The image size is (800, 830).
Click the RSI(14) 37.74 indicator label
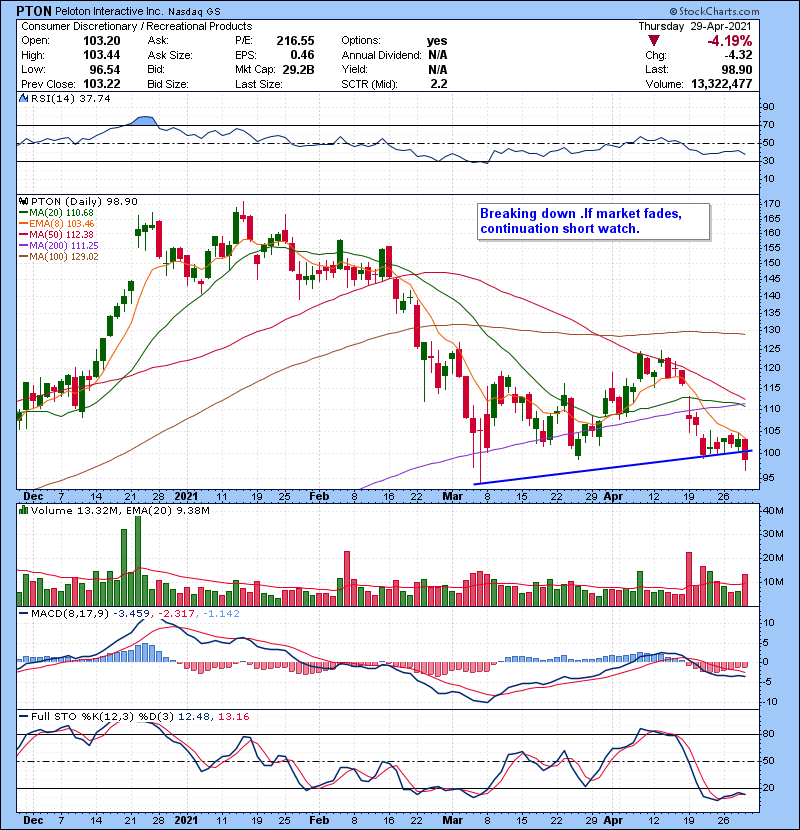[70, 98]
